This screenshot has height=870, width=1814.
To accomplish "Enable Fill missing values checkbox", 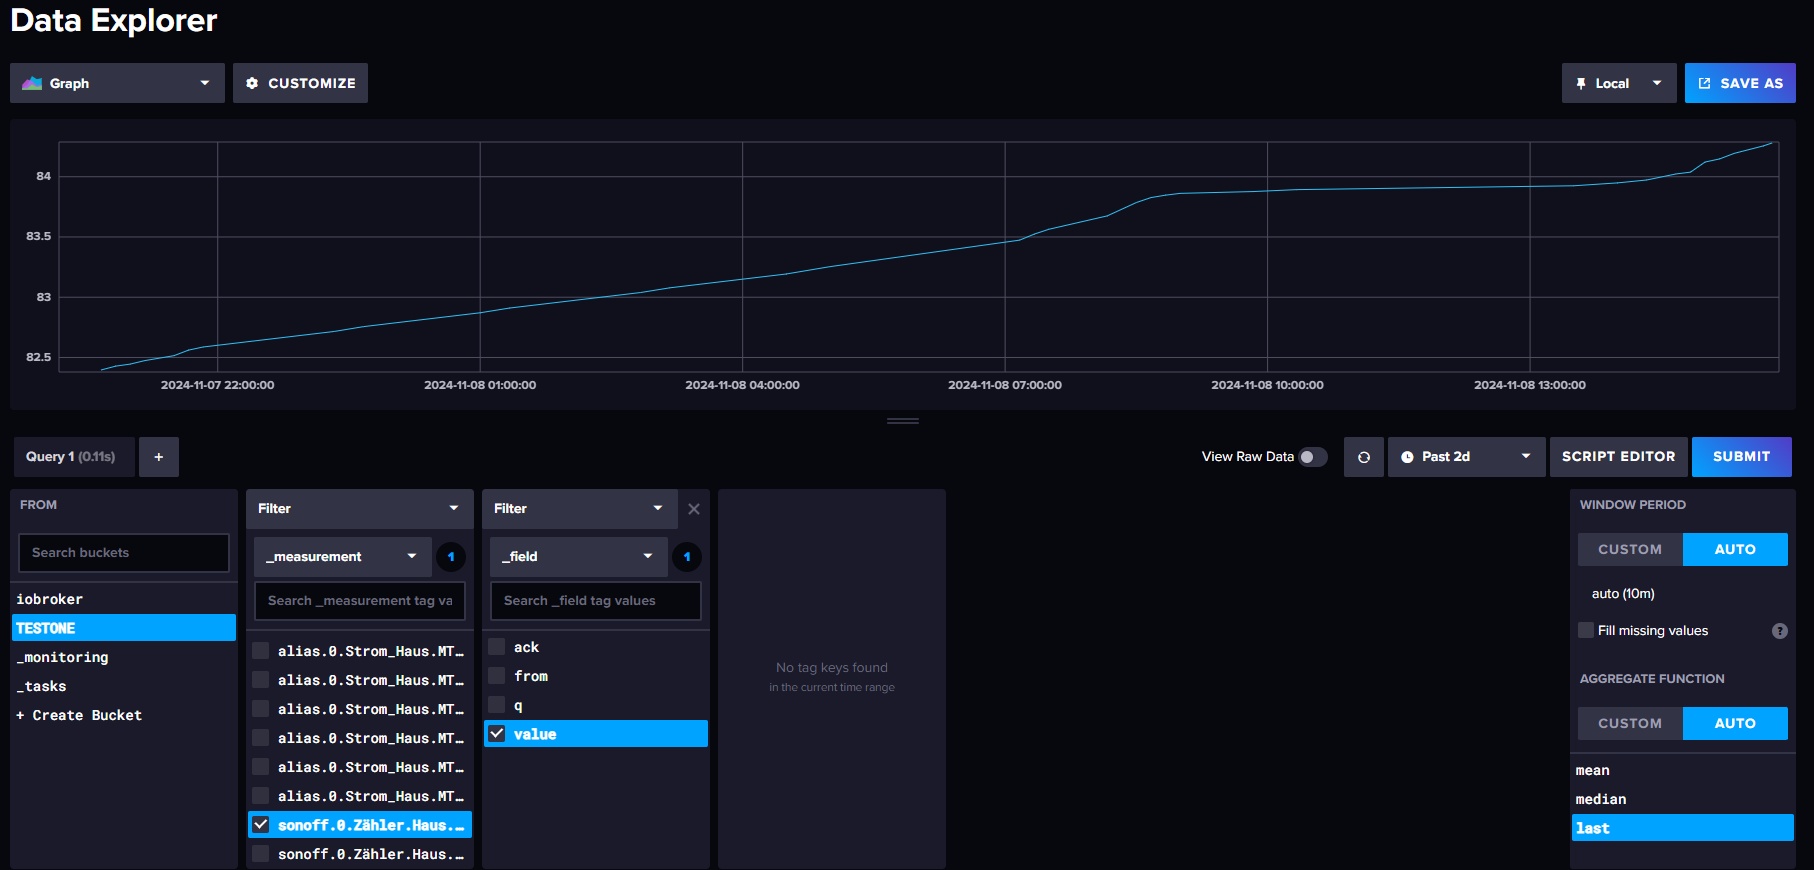I will 1586,630.
